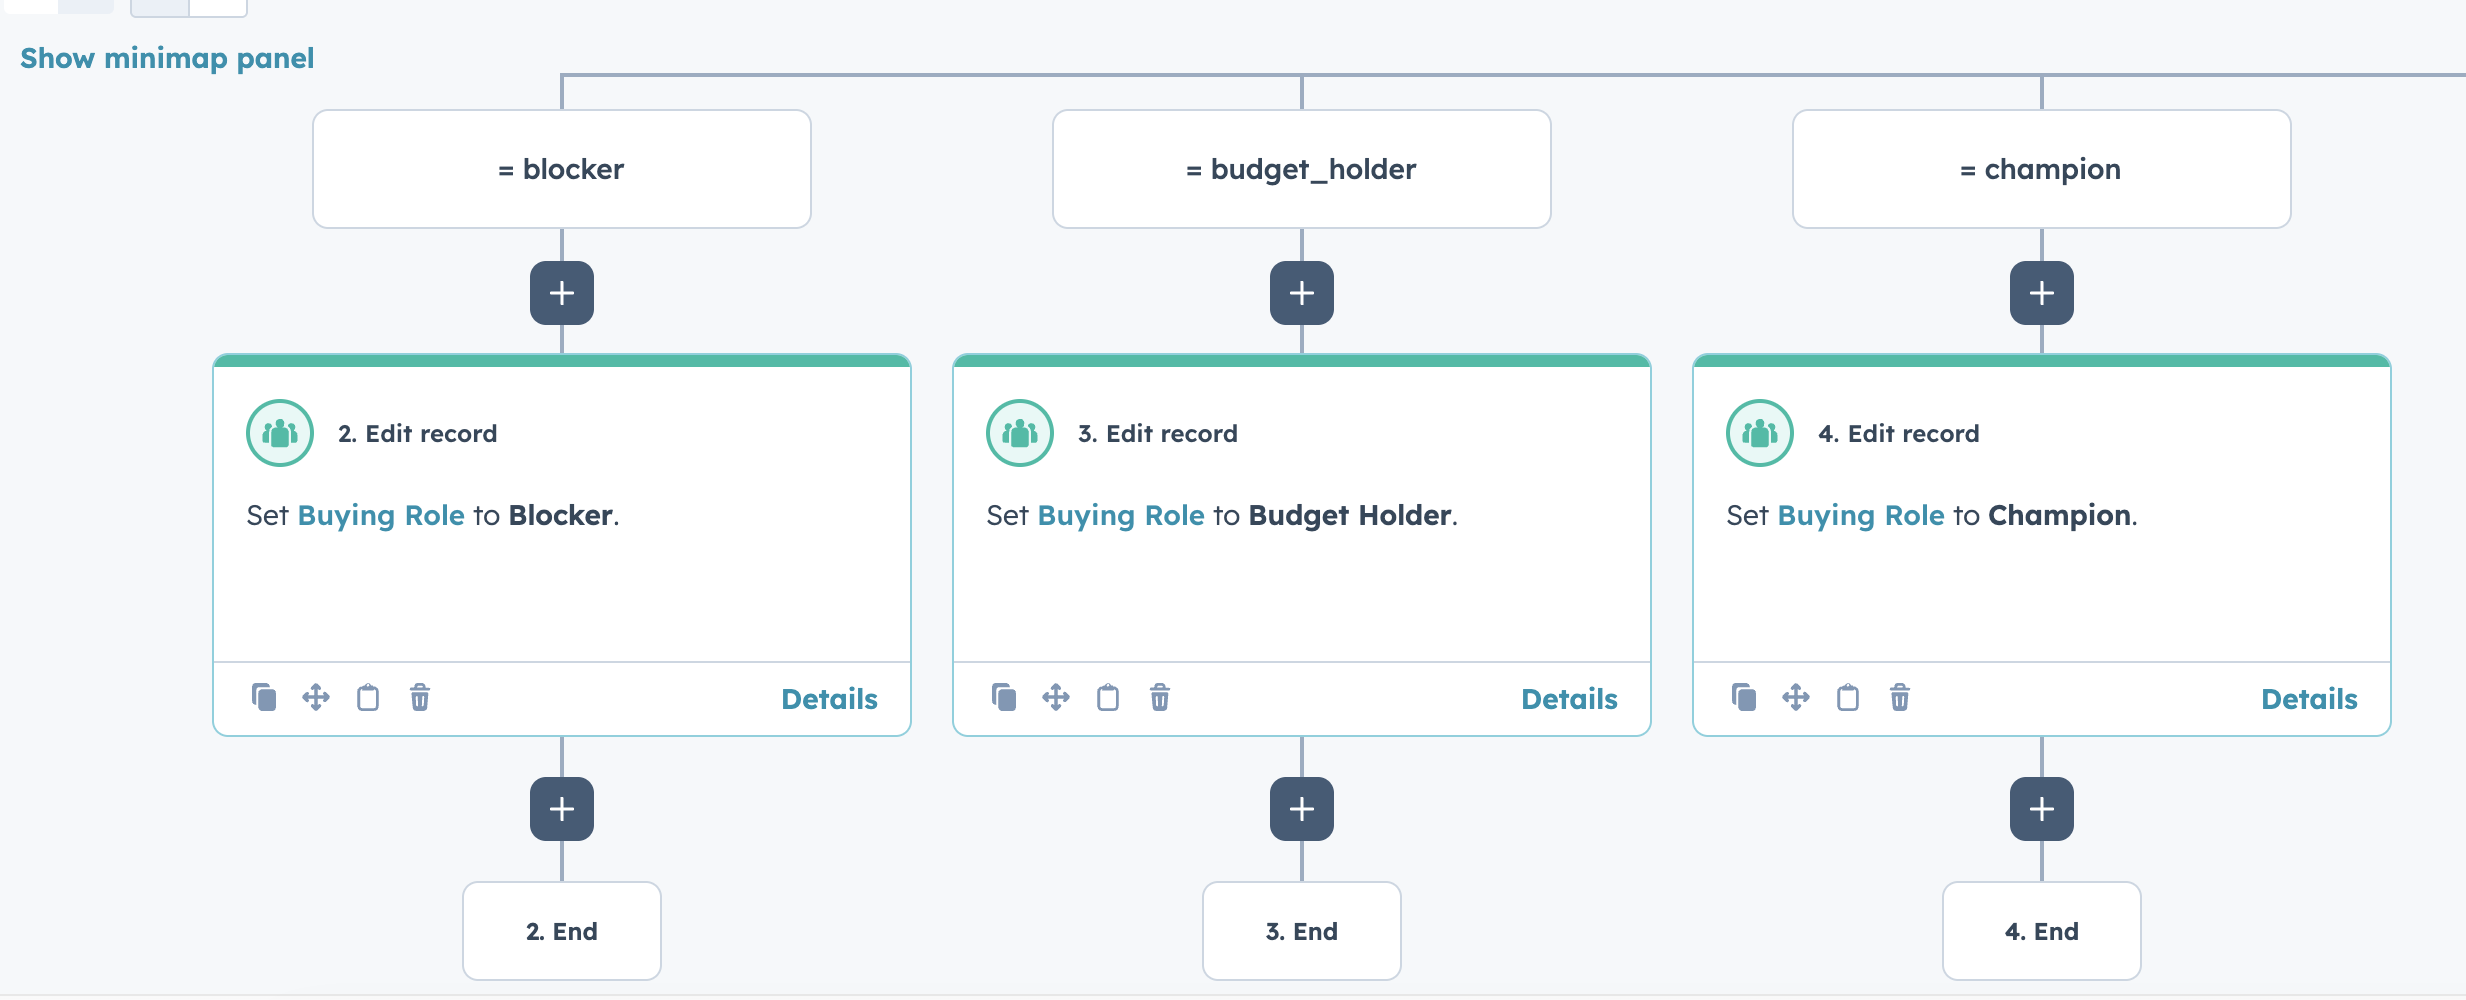Open Details for the Champion action

tap(2309, 699)
